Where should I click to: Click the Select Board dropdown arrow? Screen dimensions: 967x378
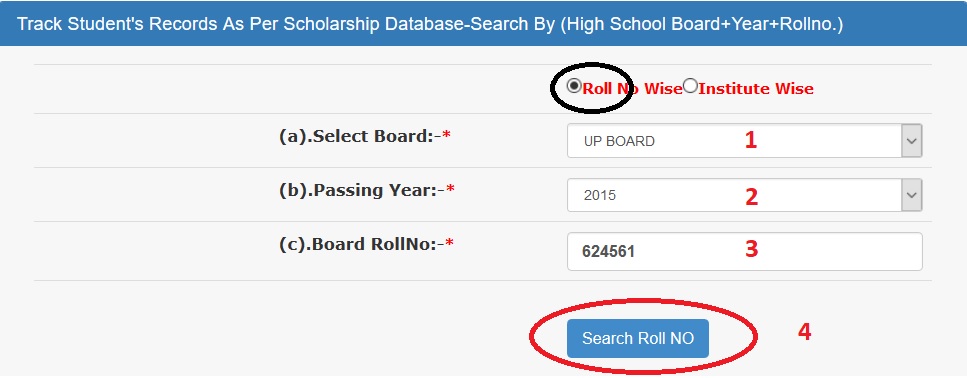tap(912, 141)
